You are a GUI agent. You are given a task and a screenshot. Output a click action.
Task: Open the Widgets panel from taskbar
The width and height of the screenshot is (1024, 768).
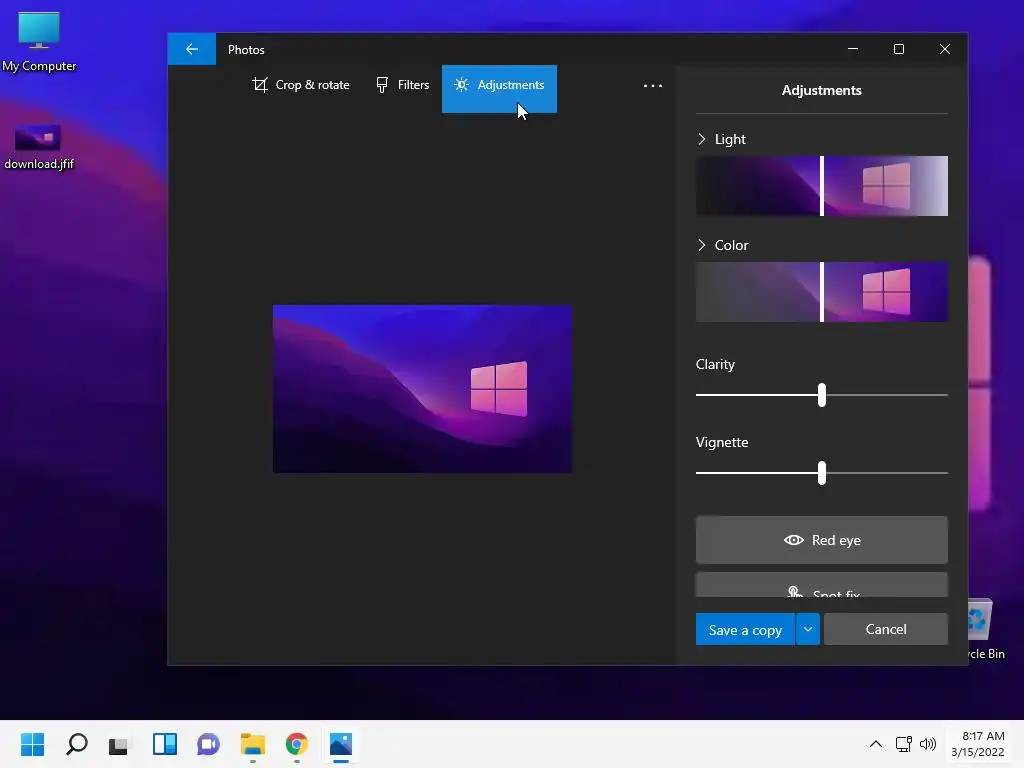165,744
